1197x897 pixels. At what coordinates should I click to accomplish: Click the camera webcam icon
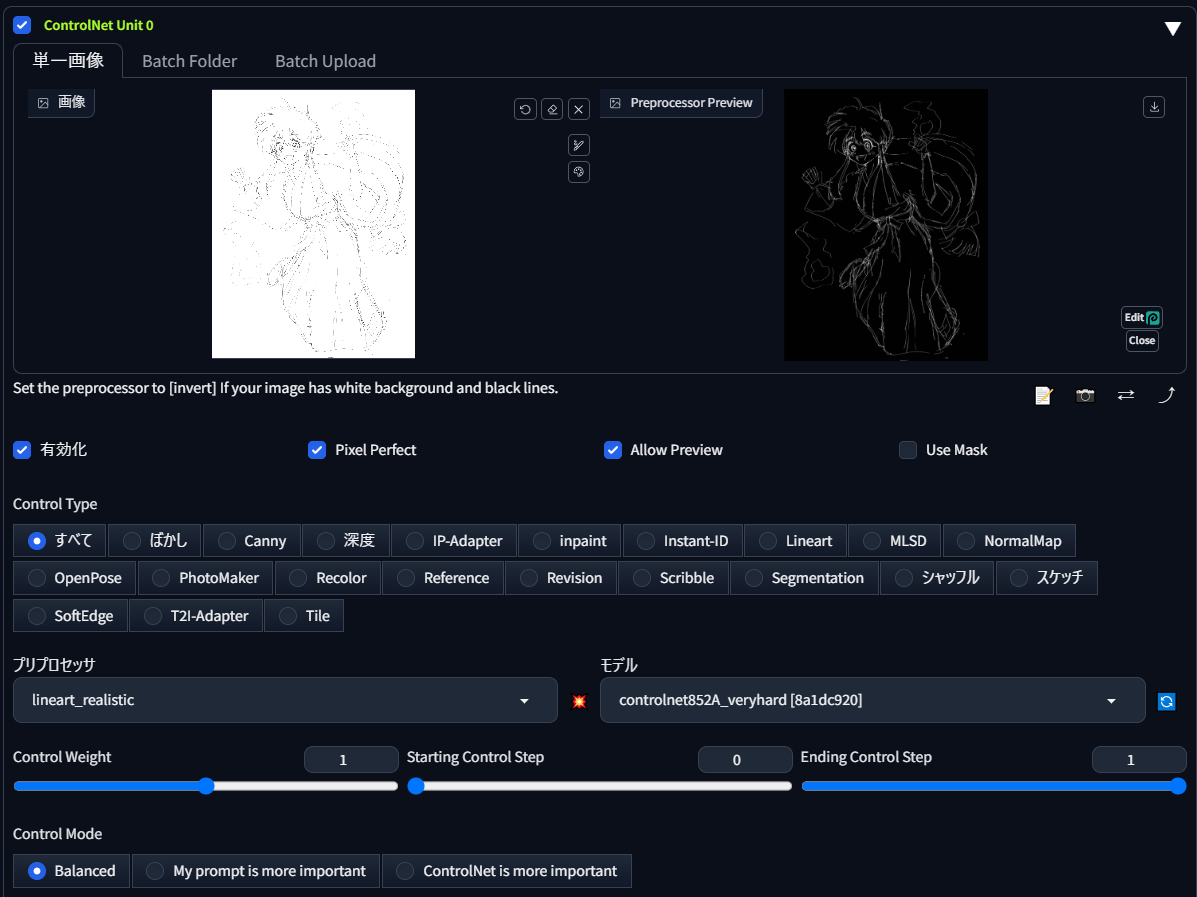tap(1085, 395)
